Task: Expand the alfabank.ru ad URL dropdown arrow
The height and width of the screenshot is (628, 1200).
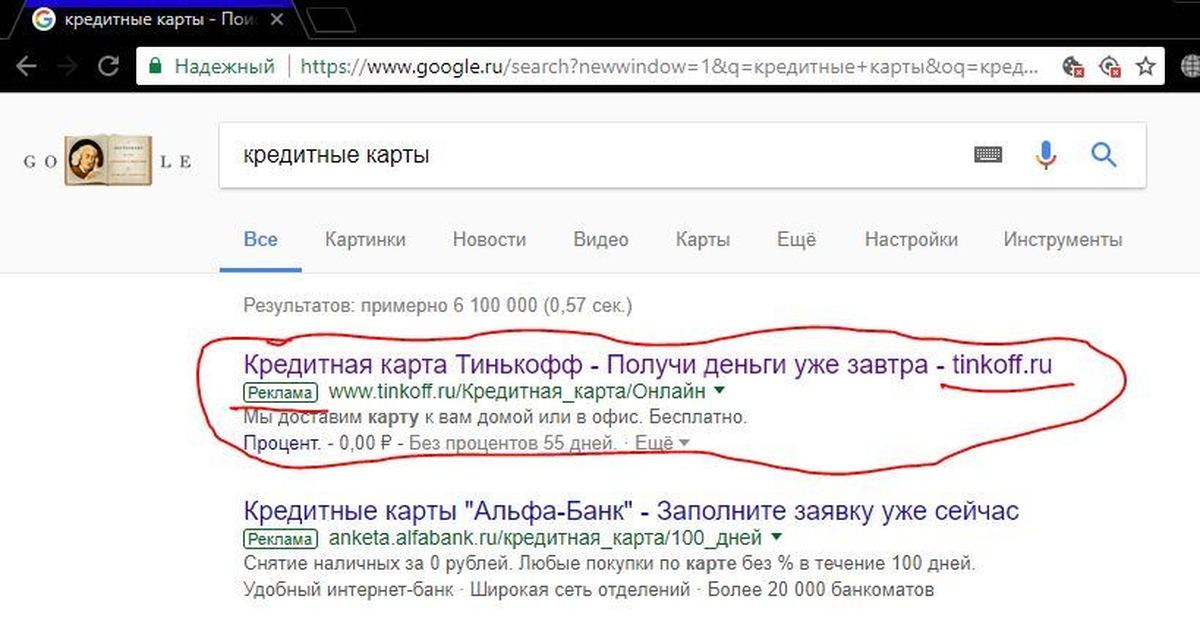Action: click(776, 538)
